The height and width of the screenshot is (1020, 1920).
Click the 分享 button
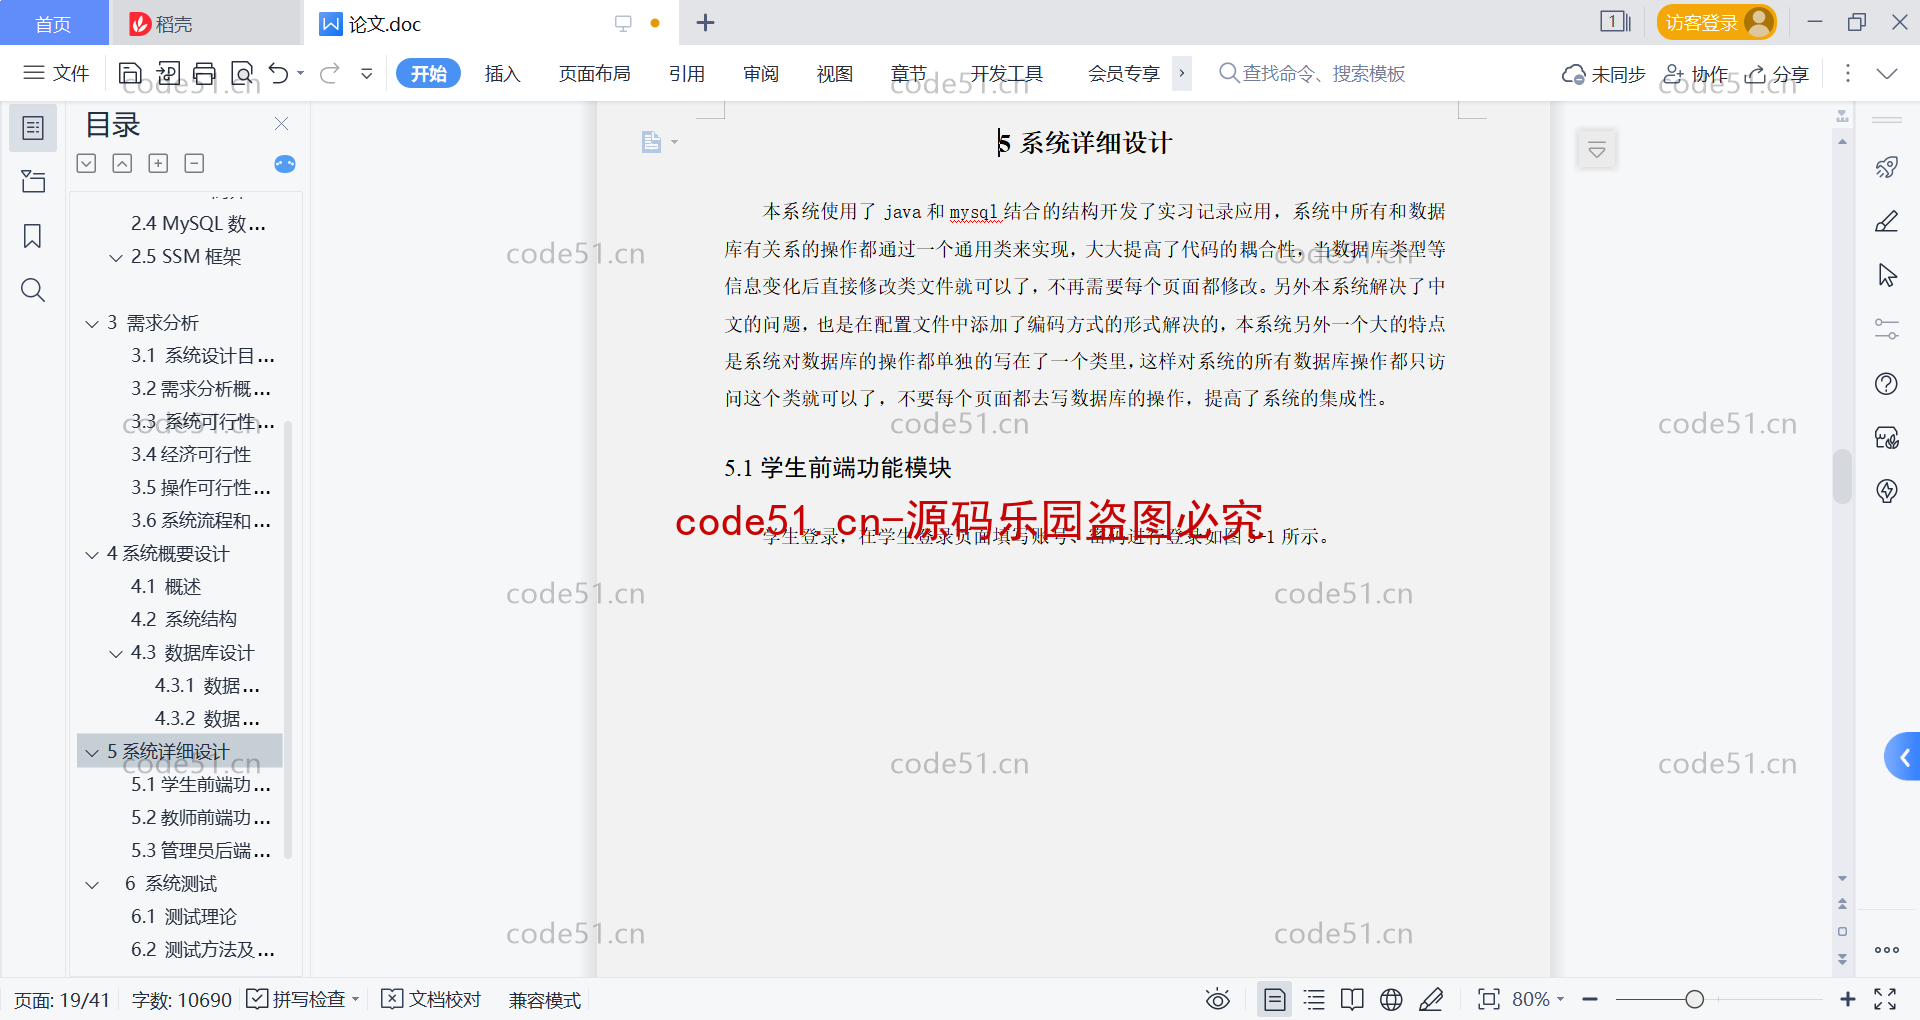click(1778, 74)
